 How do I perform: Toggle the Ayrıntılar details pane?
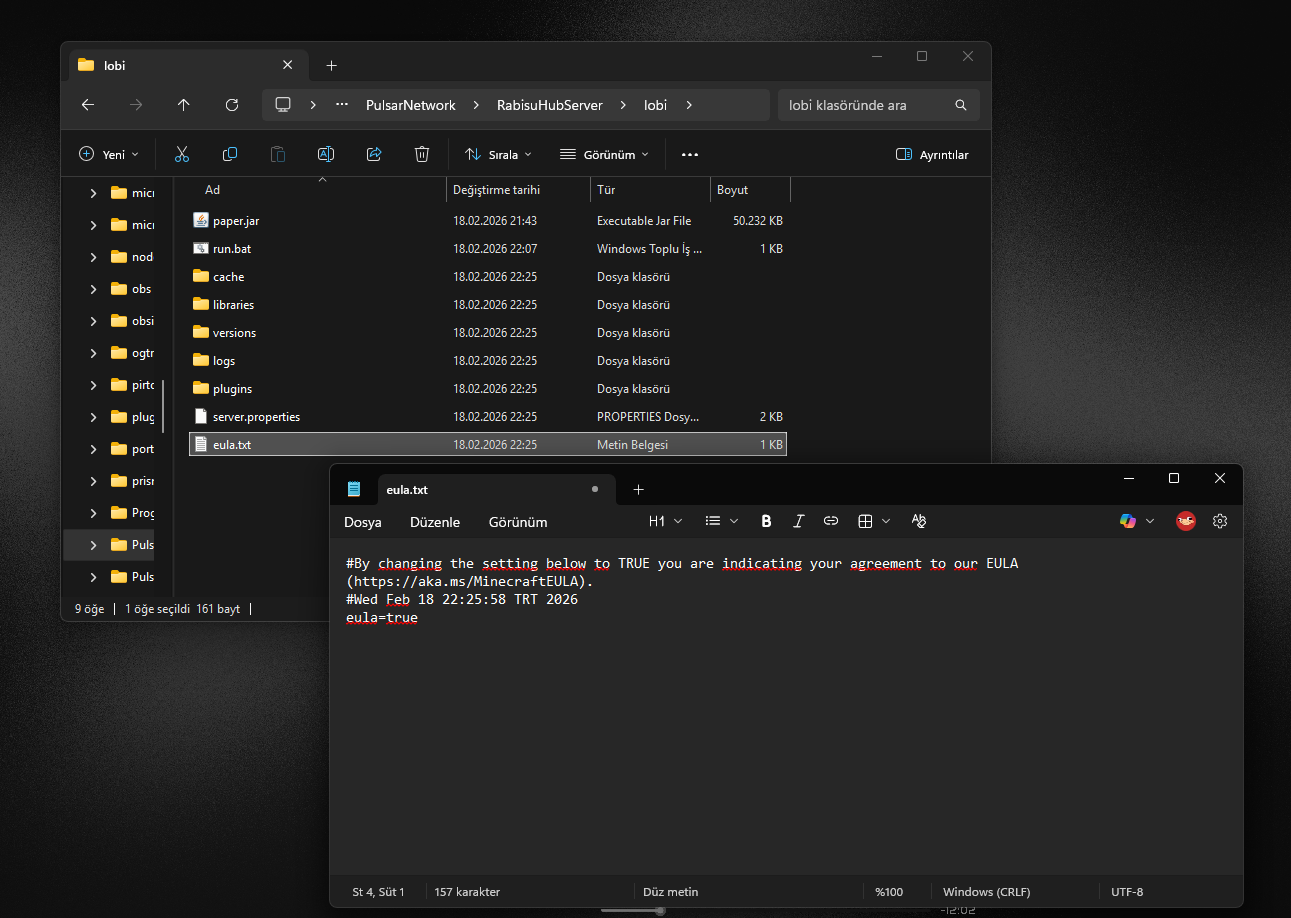[932, 155]
